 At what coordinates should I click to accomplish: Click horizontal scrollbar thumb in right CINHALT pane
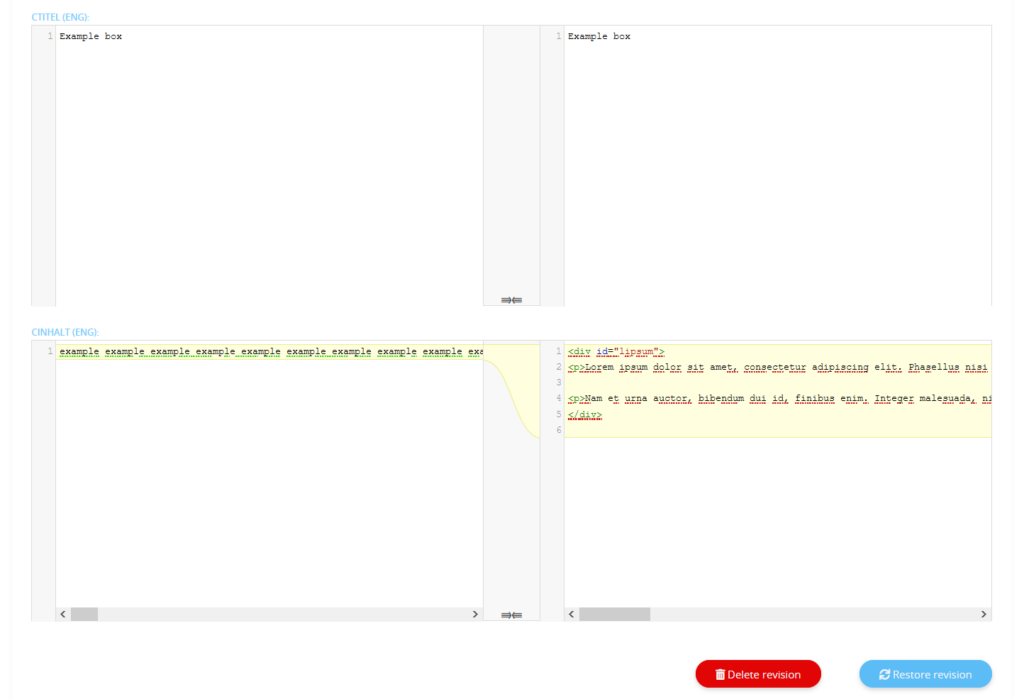click(x=614, y=614)
